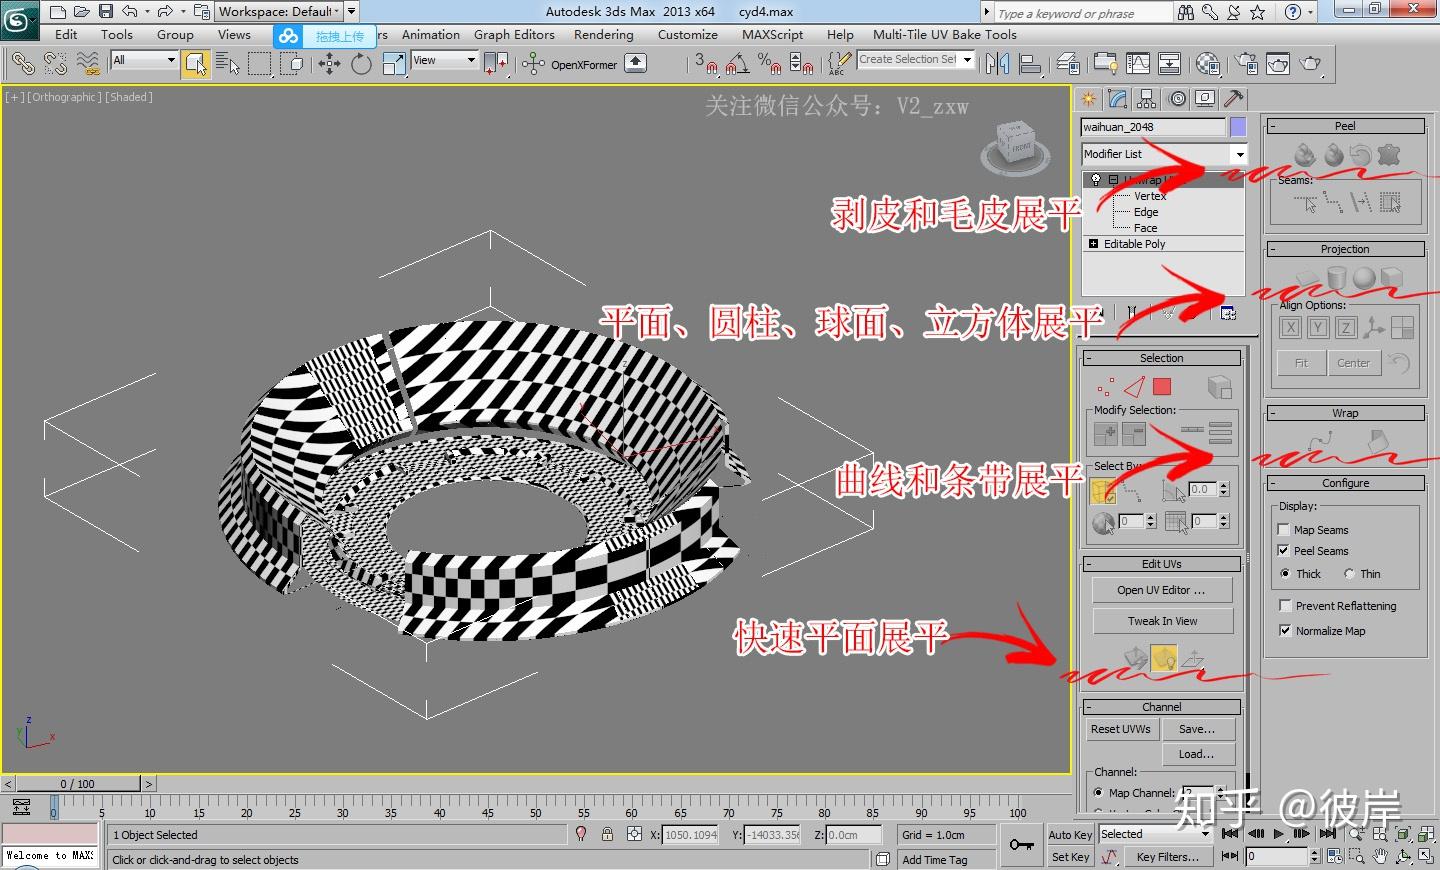The height and width of the screenshot is (870, 1440).
Task: Toggle the Auto Key button
Action: (x=1070, y=835)
